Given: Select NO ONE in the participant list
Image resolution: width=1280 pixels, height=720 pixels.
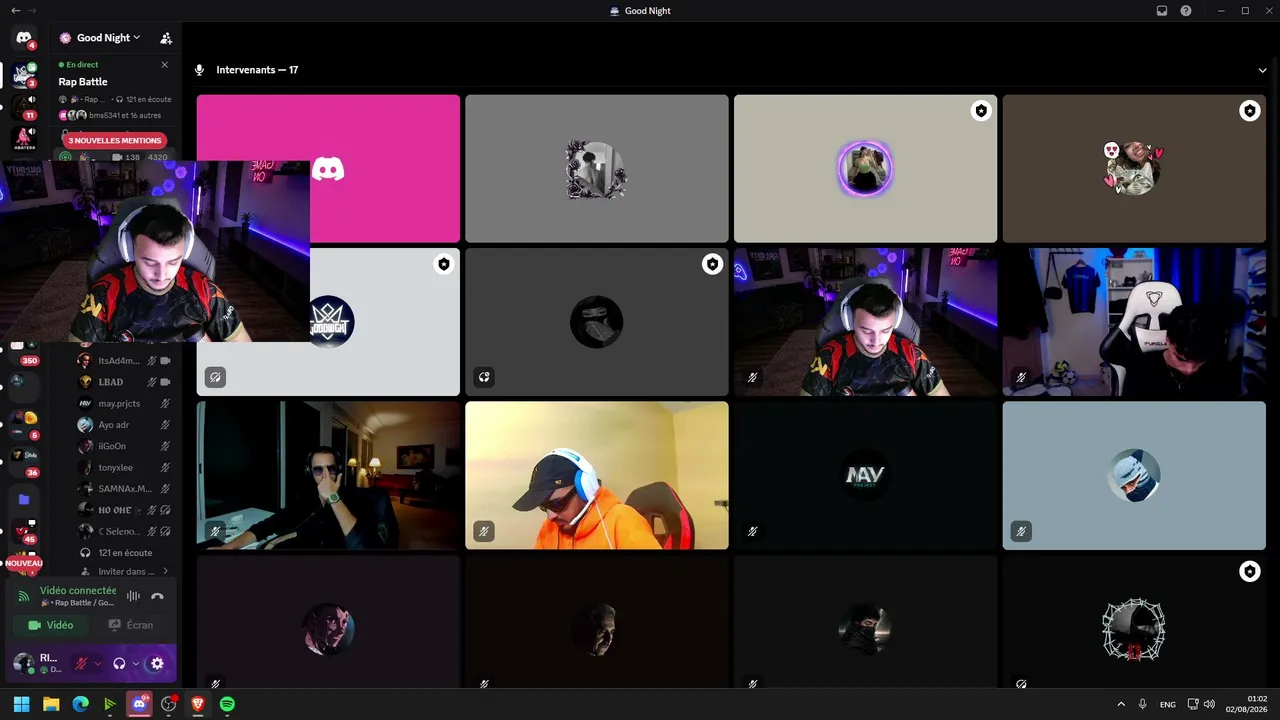Looking at the screenshot, I should coord(124,510).
